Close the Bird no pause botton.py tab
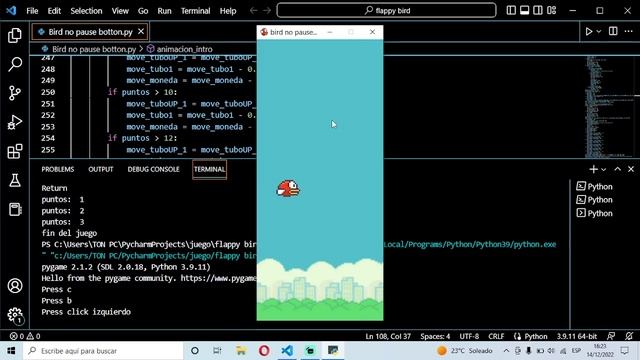Screen dimensions: 640x360 coord(141,31)
